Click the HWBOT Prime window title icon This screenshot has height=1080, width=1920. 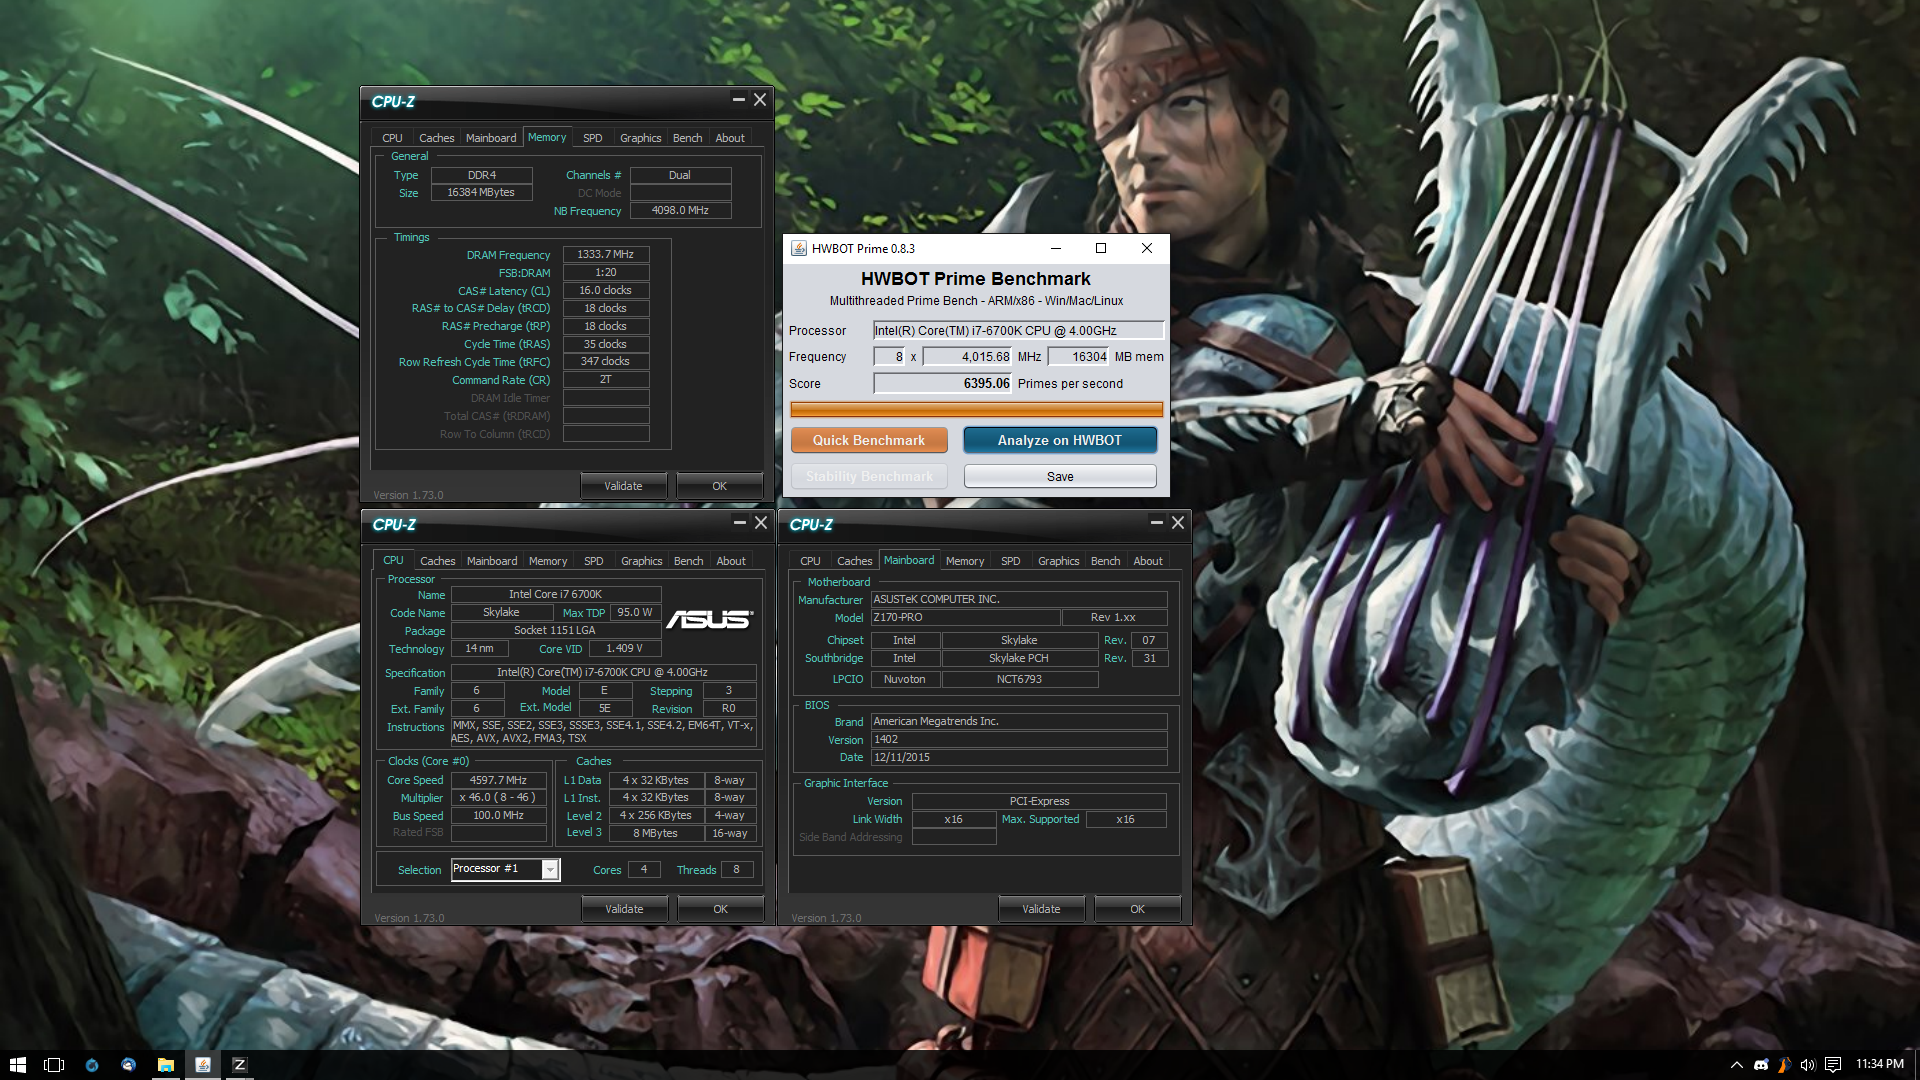point(799,249)
